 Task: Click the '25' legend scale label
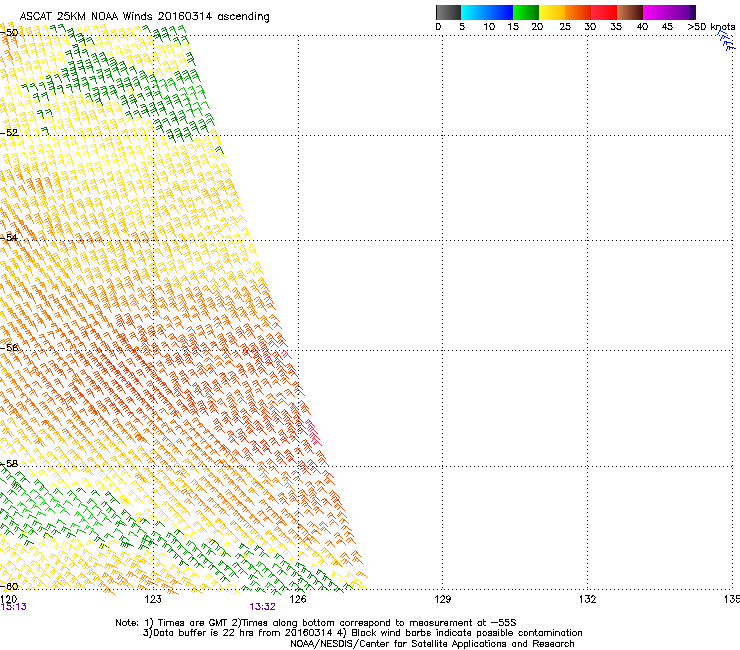pos(565,27)
